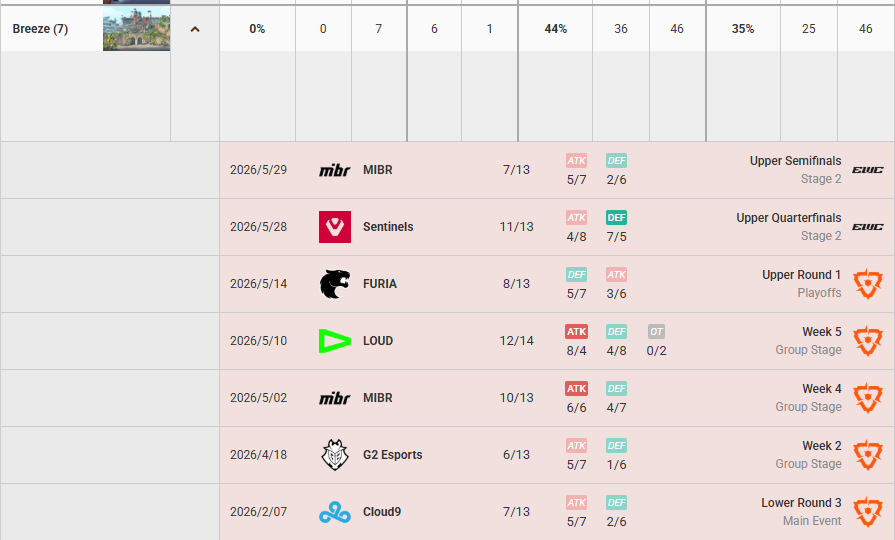The image size is (895, 540).
Task: Click the Breeze (7) map label
Action: pos(40,29)
